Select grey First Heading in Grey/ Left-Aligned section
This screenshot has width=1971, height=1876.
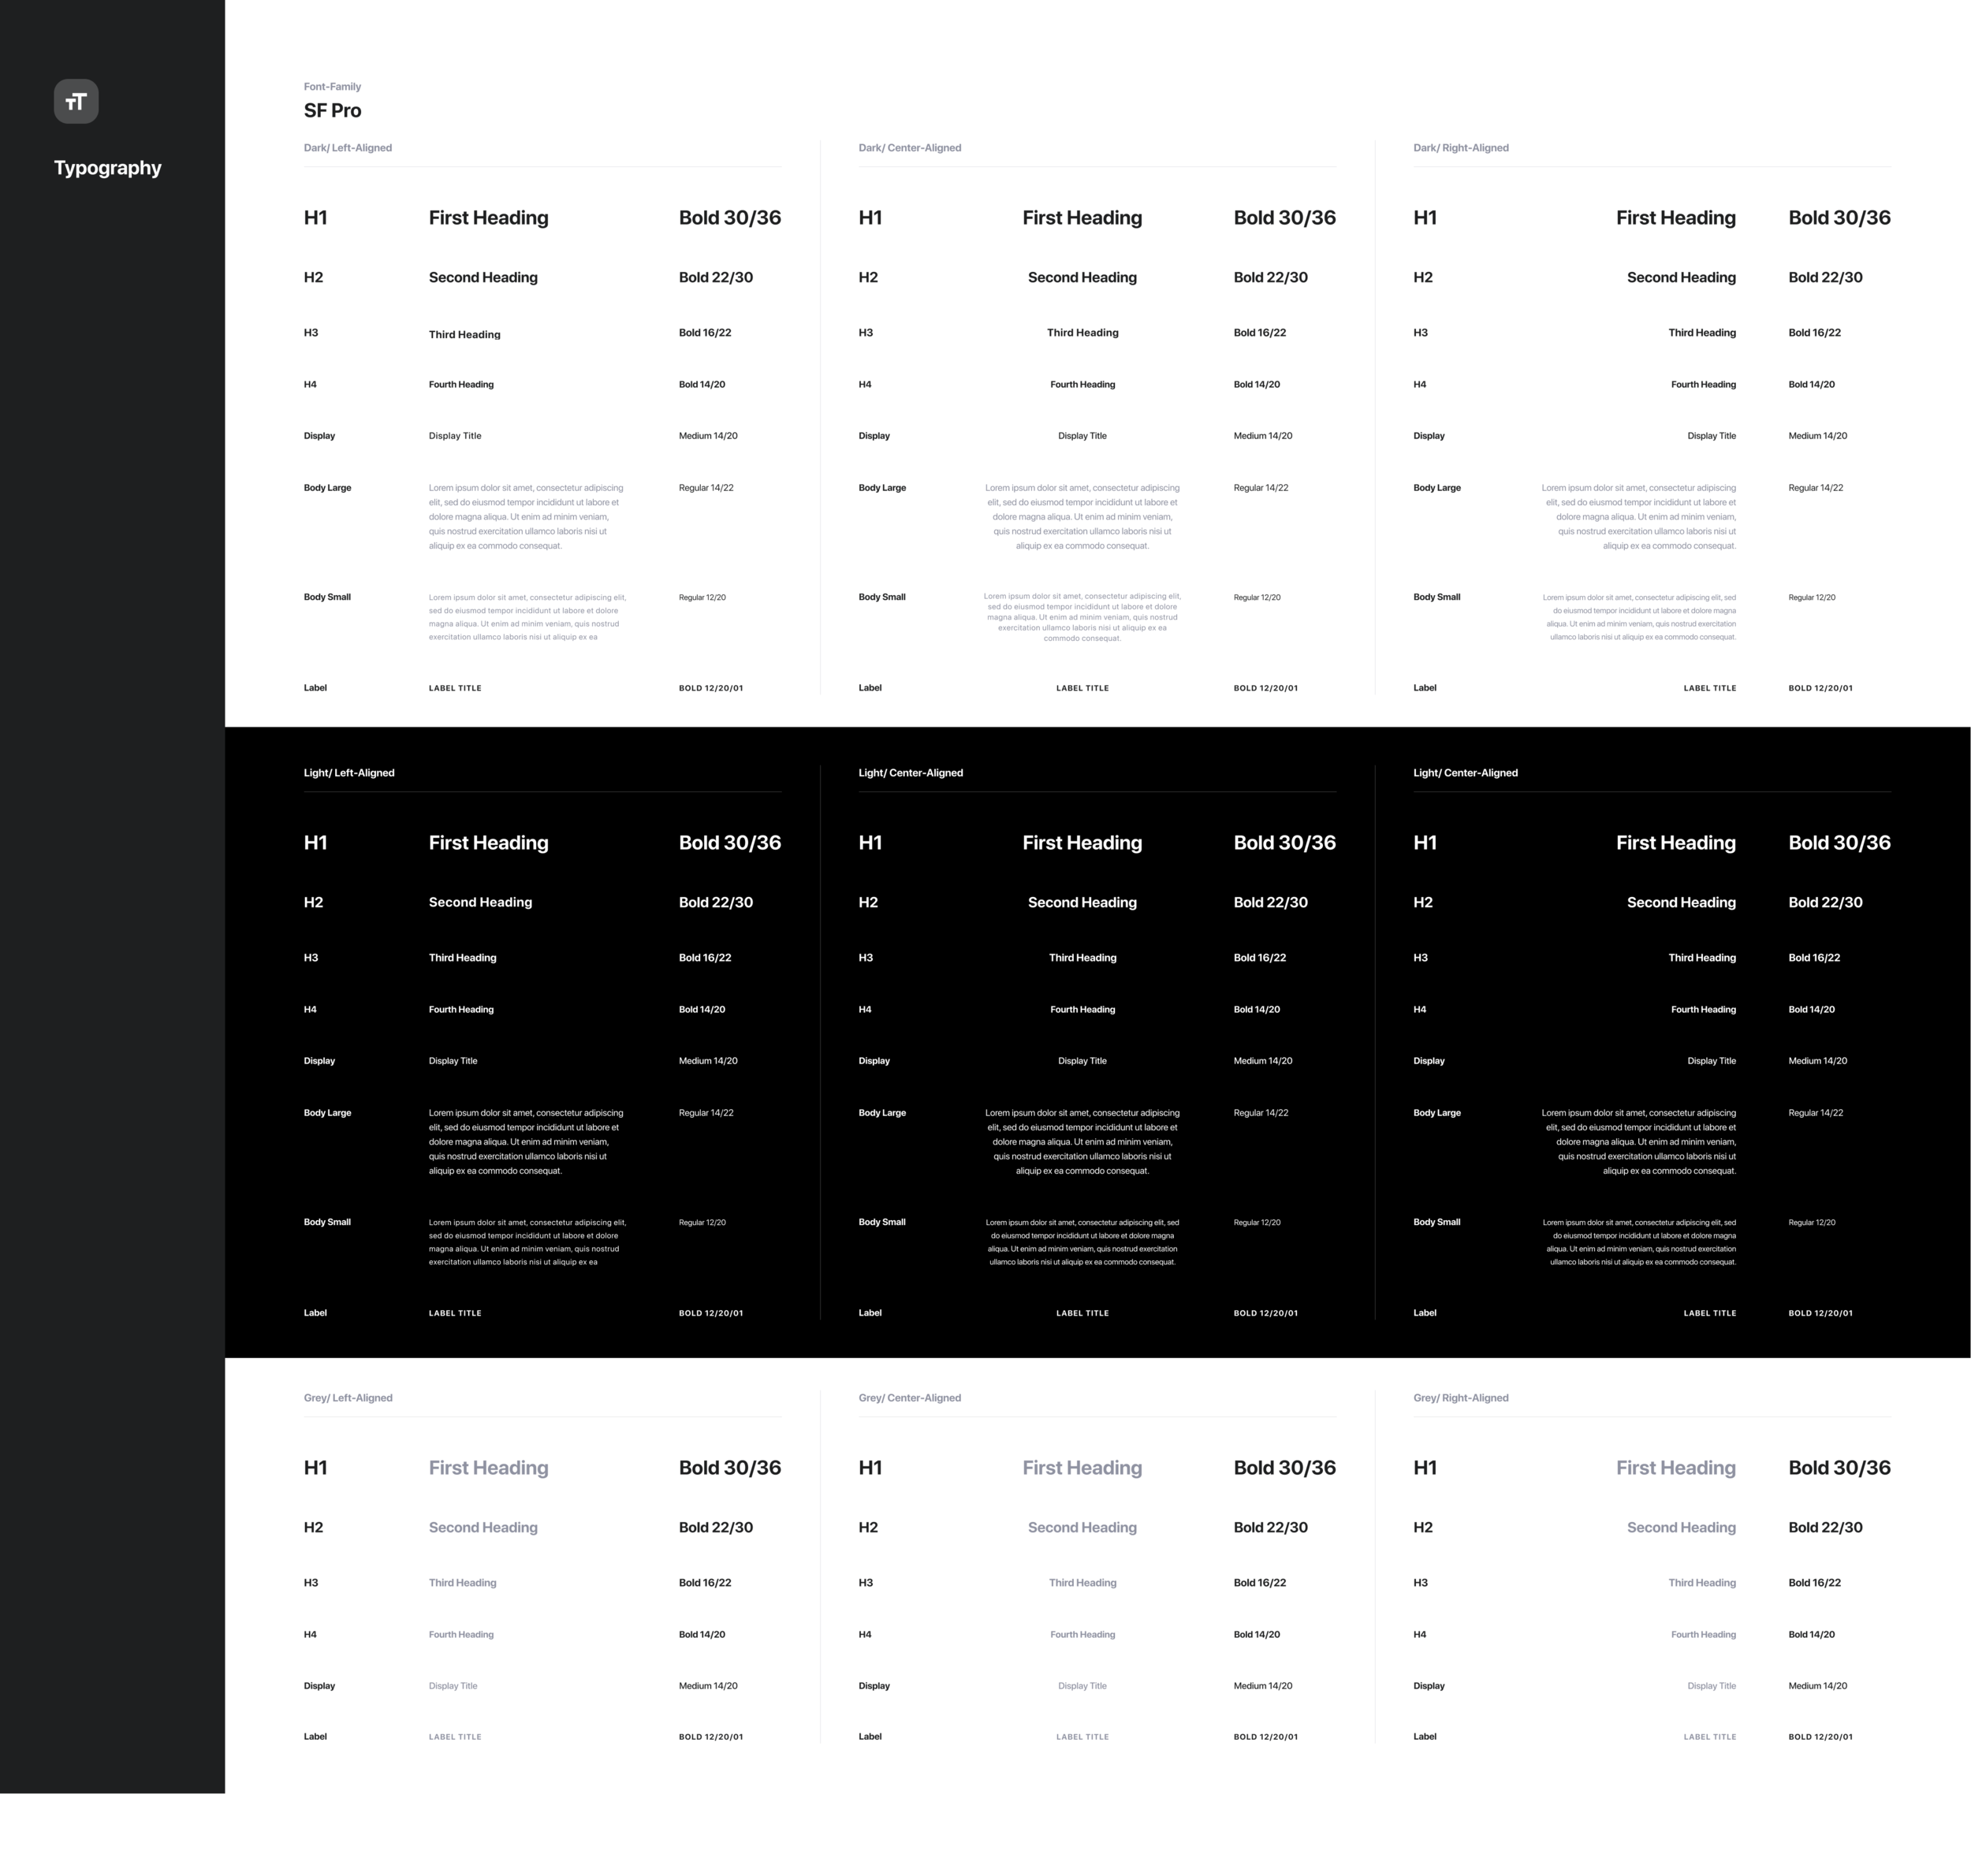[489, 1468]
